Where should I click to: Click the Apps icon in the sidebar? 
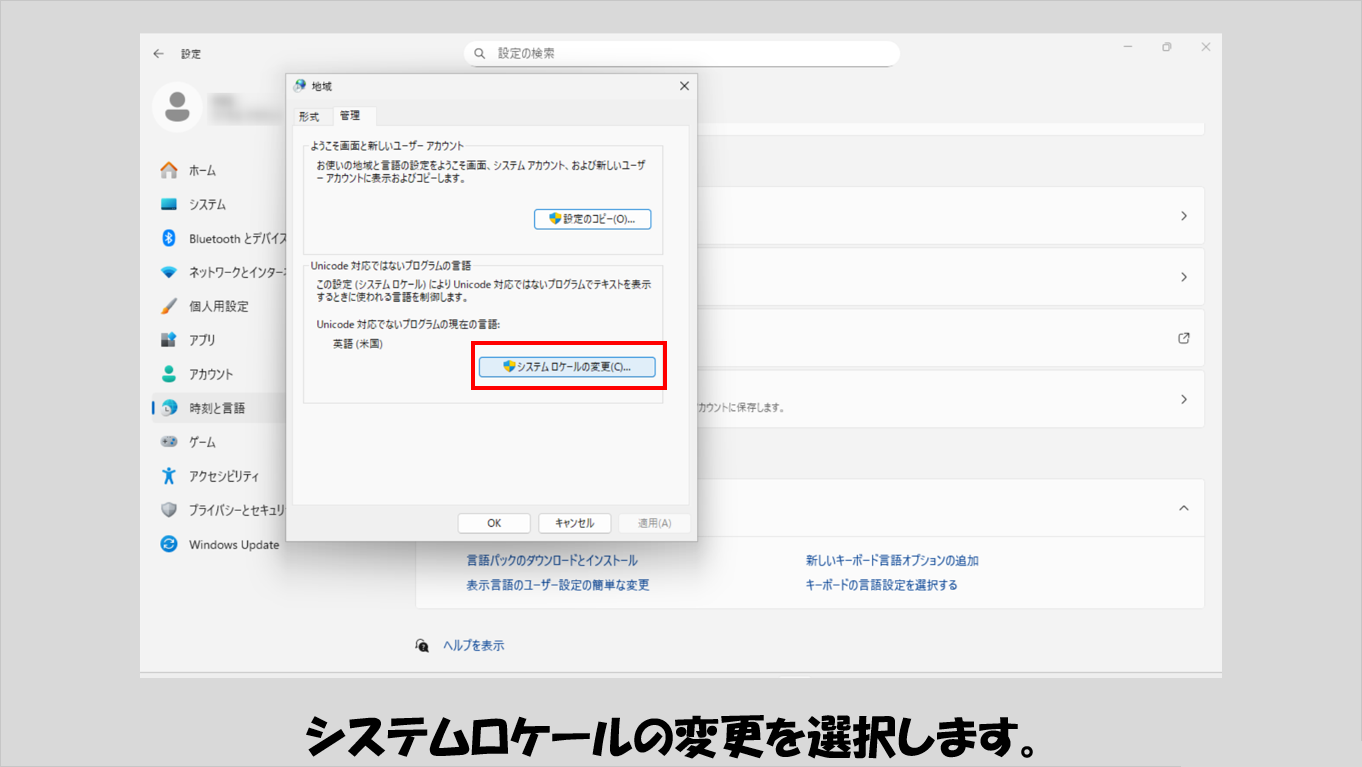(x=169, y=340)
